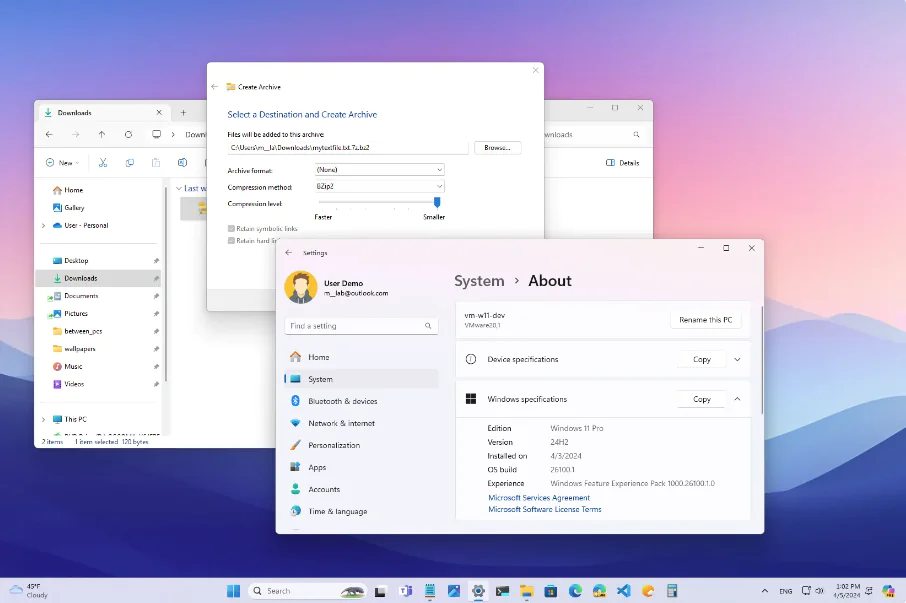Screen dimensions: 906x603
Task: Open the New menu in File Explorer
Action: click(x=63, y=162)
